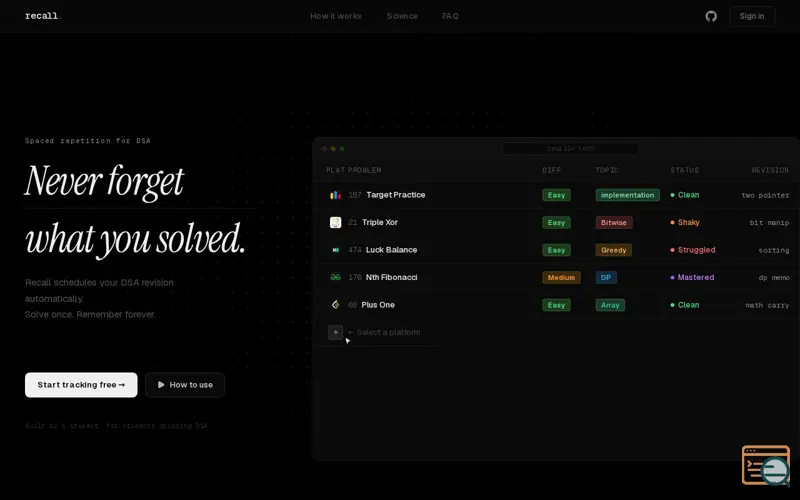Click the two pointer revision note

click(765, 195)
